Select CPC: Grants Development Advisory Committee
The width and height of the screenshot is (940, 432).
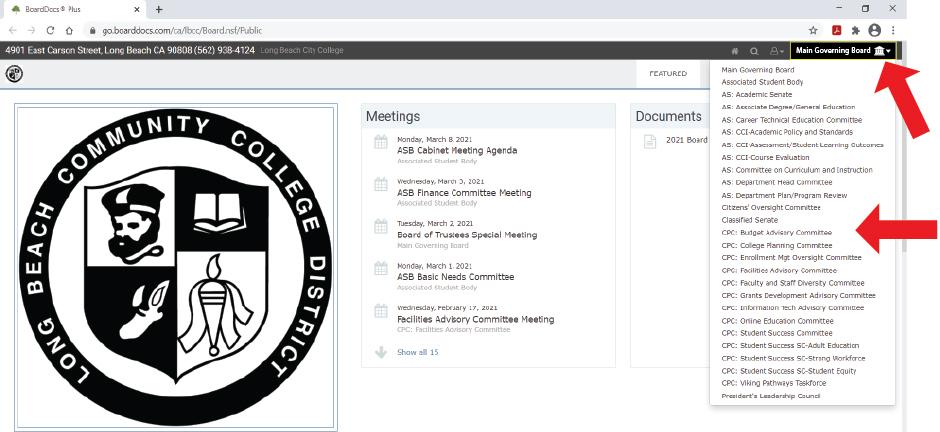pos(799,295)
